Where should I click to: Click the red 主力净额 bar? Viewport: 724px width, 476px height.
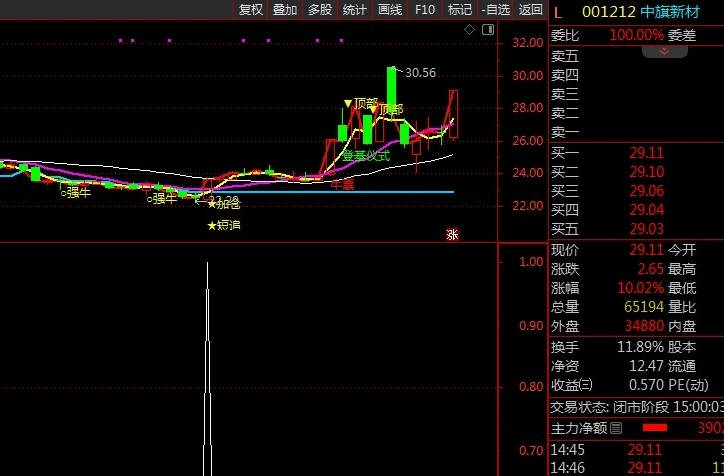[x=655, y=428]
